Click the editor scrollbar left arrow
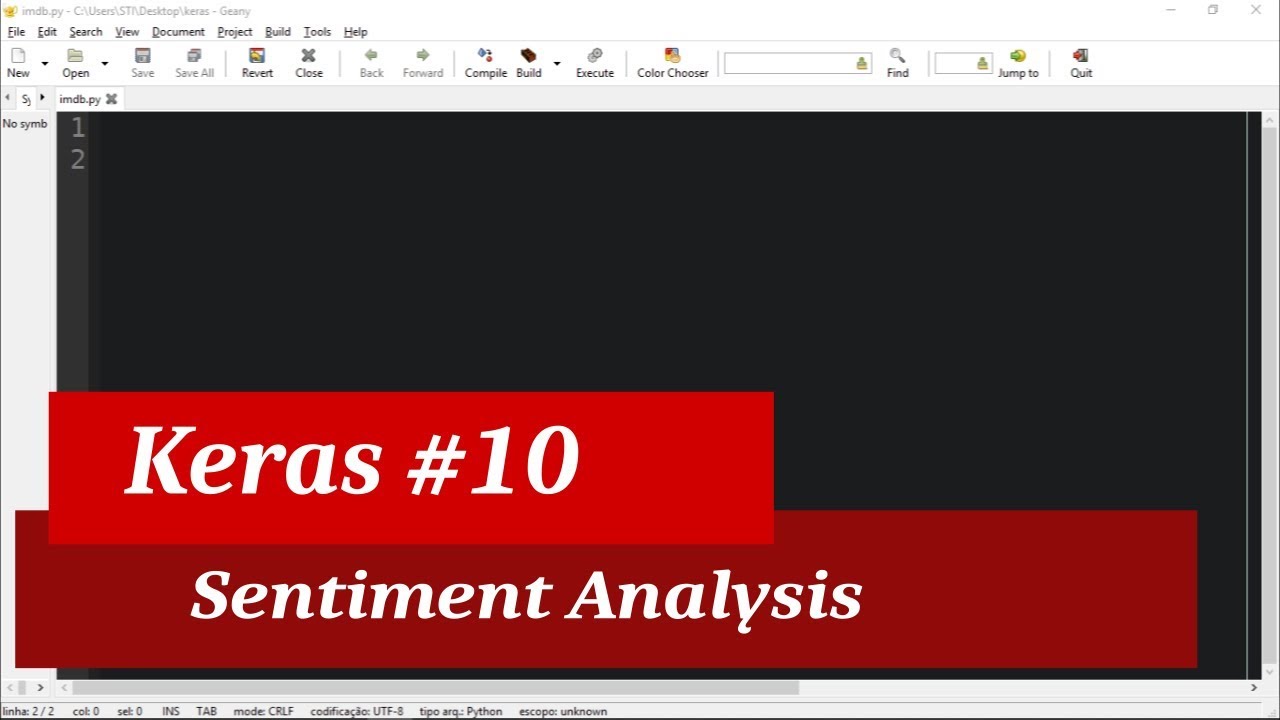This screenshot has width=1280, height=720. (x=65, y=688)
